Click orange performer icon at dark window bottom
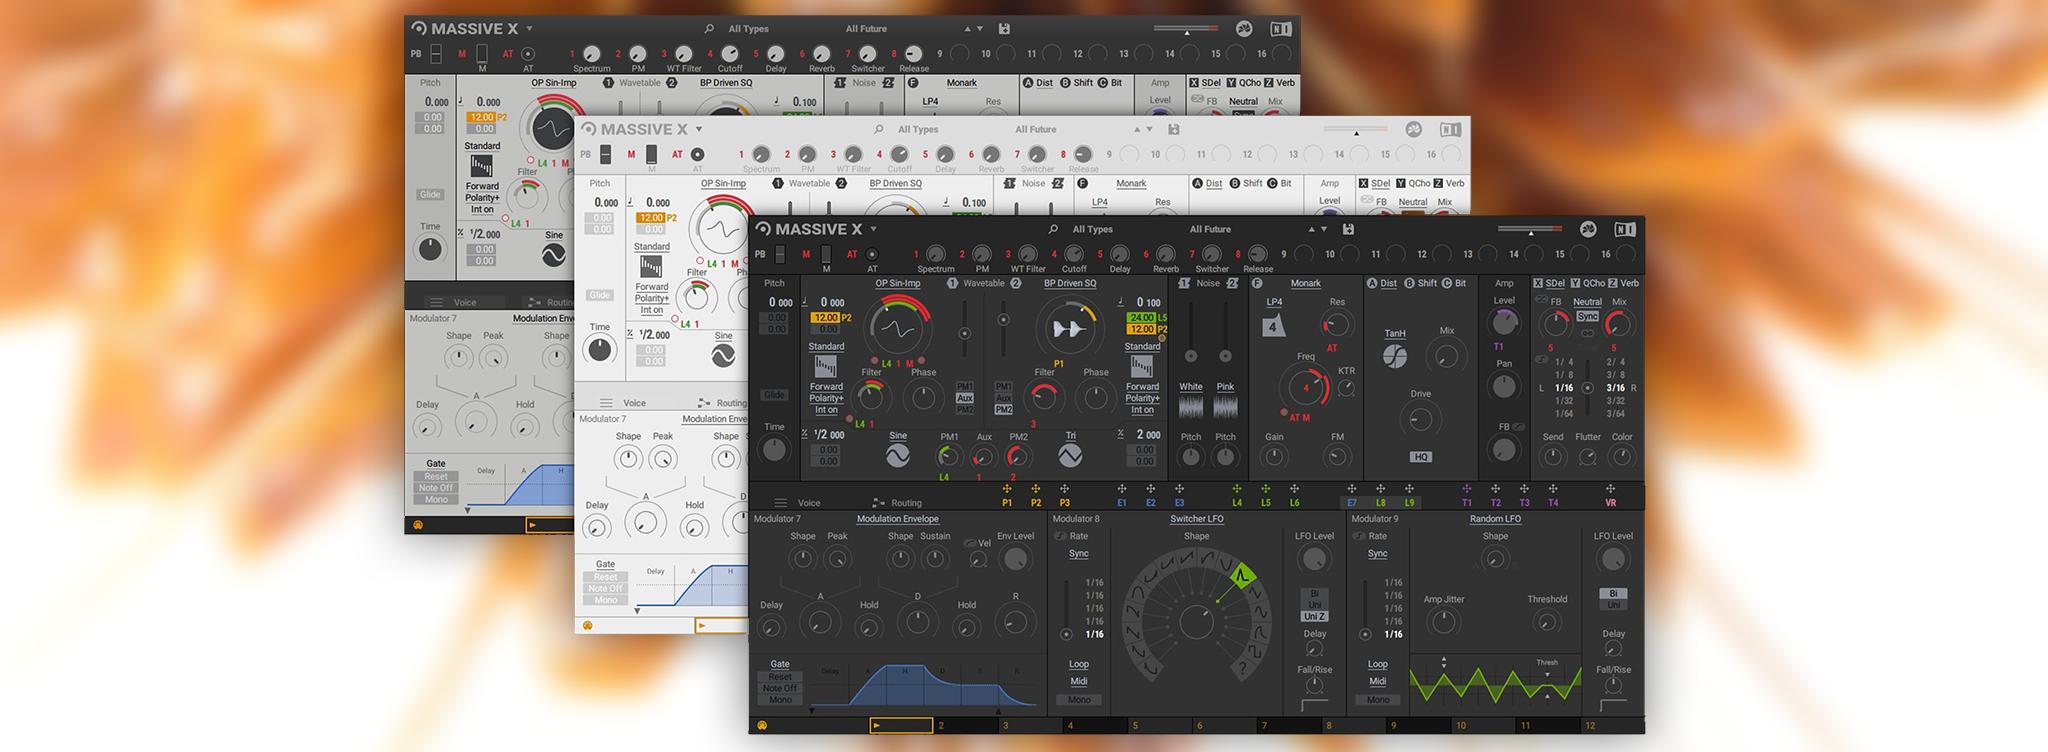Image resolution: width=2048 pixels, height=752 pixels. (762, 725)
